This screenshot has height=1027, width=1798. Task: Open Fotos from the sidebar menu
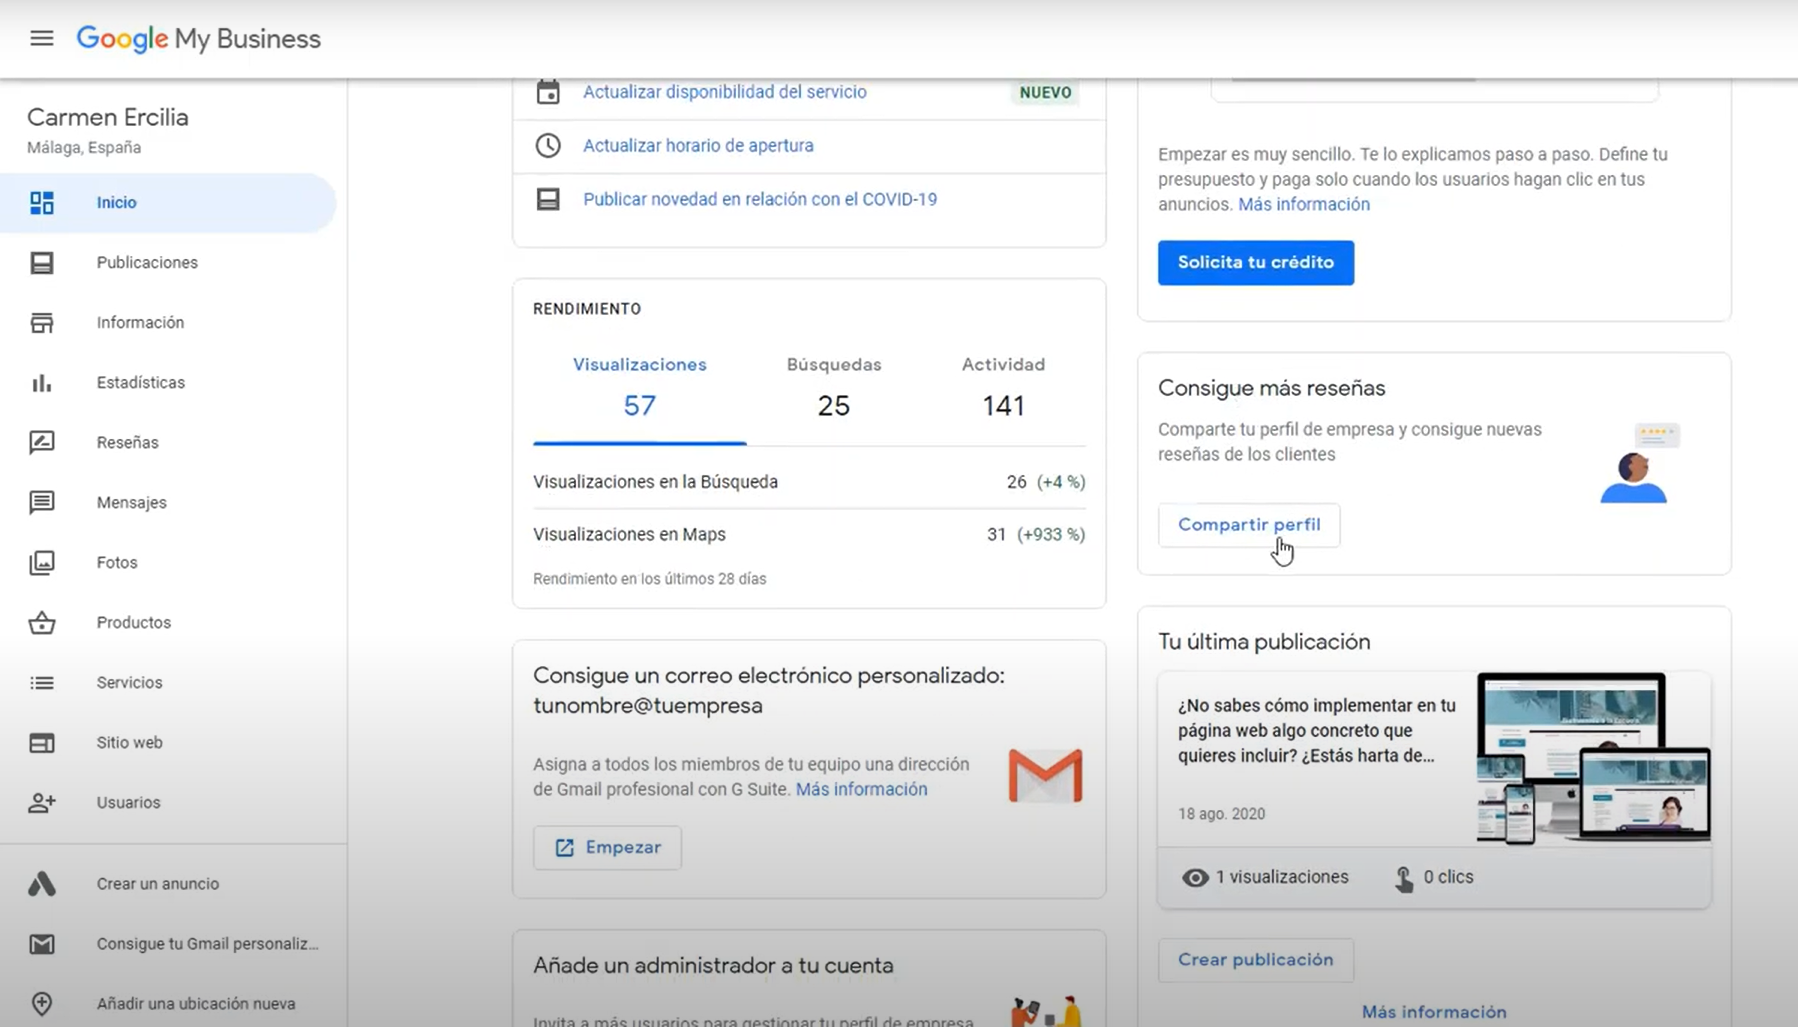(117, 563)
